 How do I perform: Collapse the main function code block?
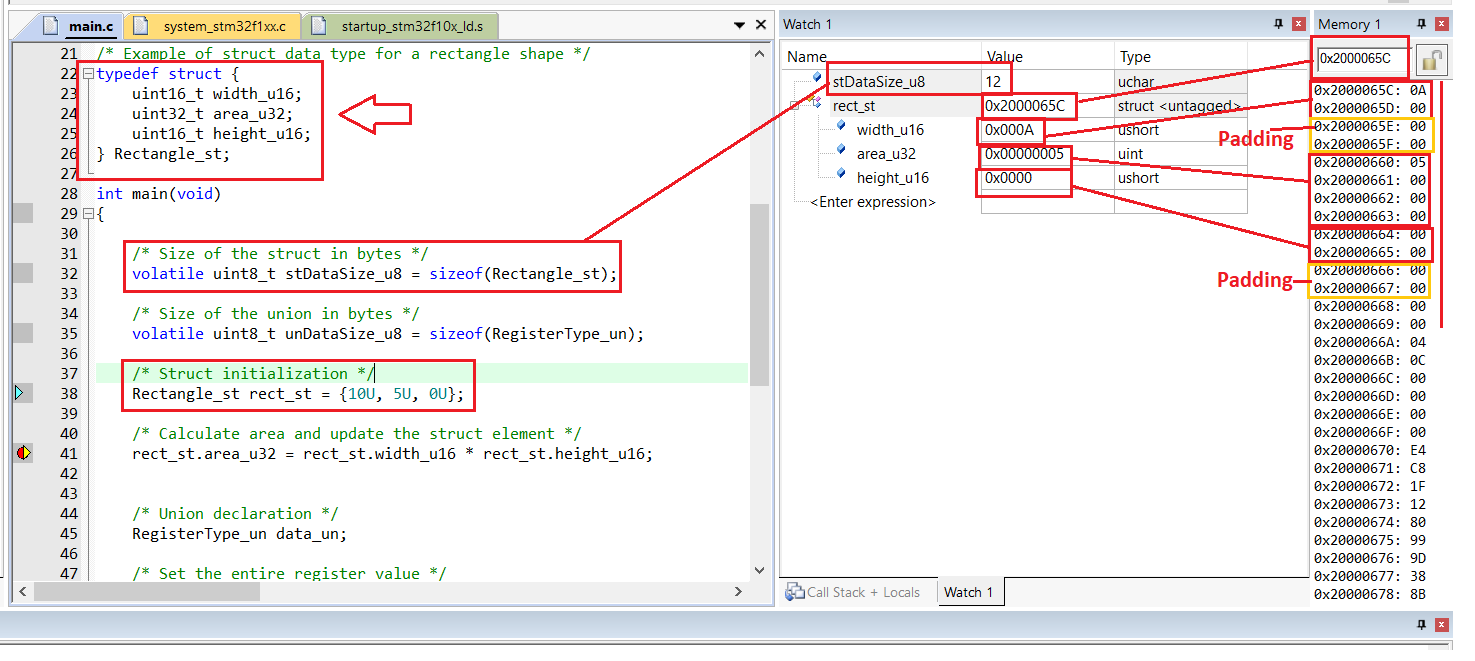point(88,214)
